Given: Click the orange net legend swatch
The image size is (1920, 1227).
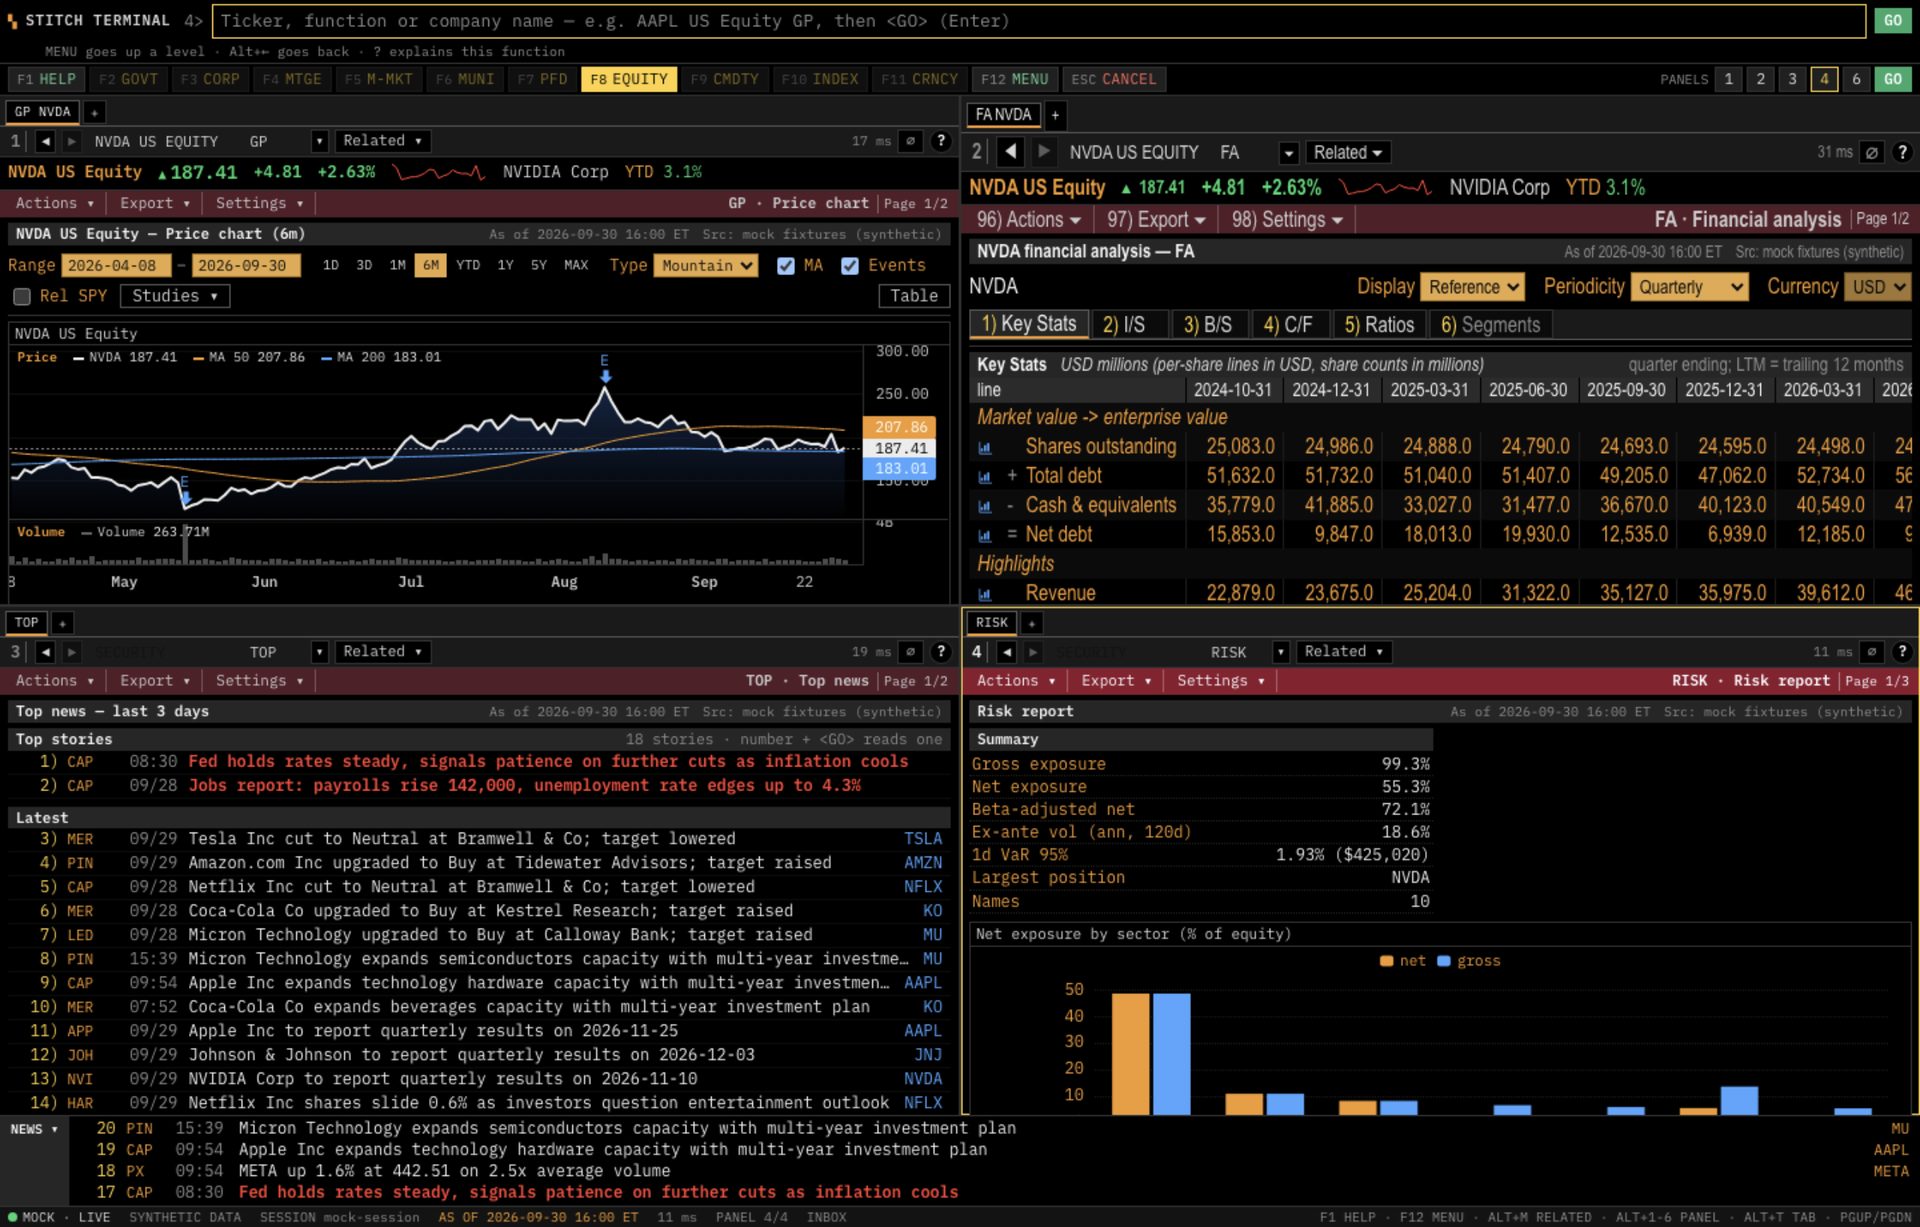Looking at the screenshot, I should pos(1386,961).
